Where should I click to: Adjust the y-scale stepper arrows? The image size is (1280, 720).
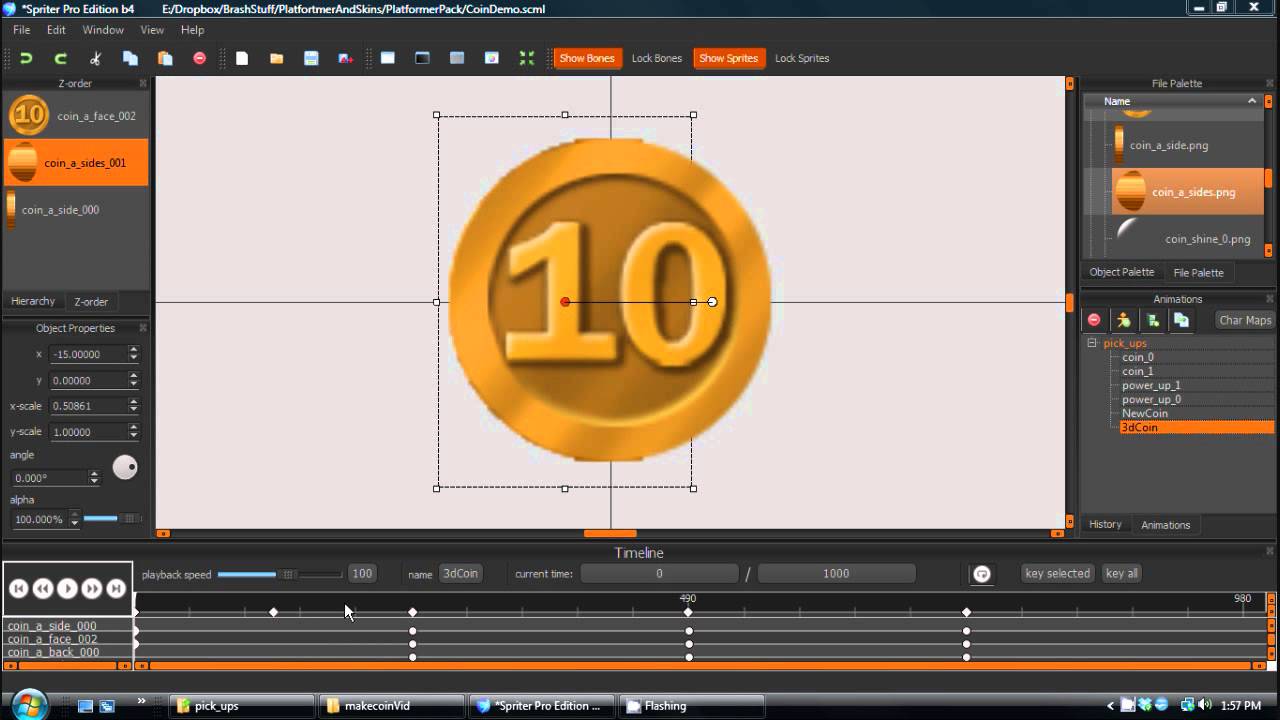tap(134, 432)
